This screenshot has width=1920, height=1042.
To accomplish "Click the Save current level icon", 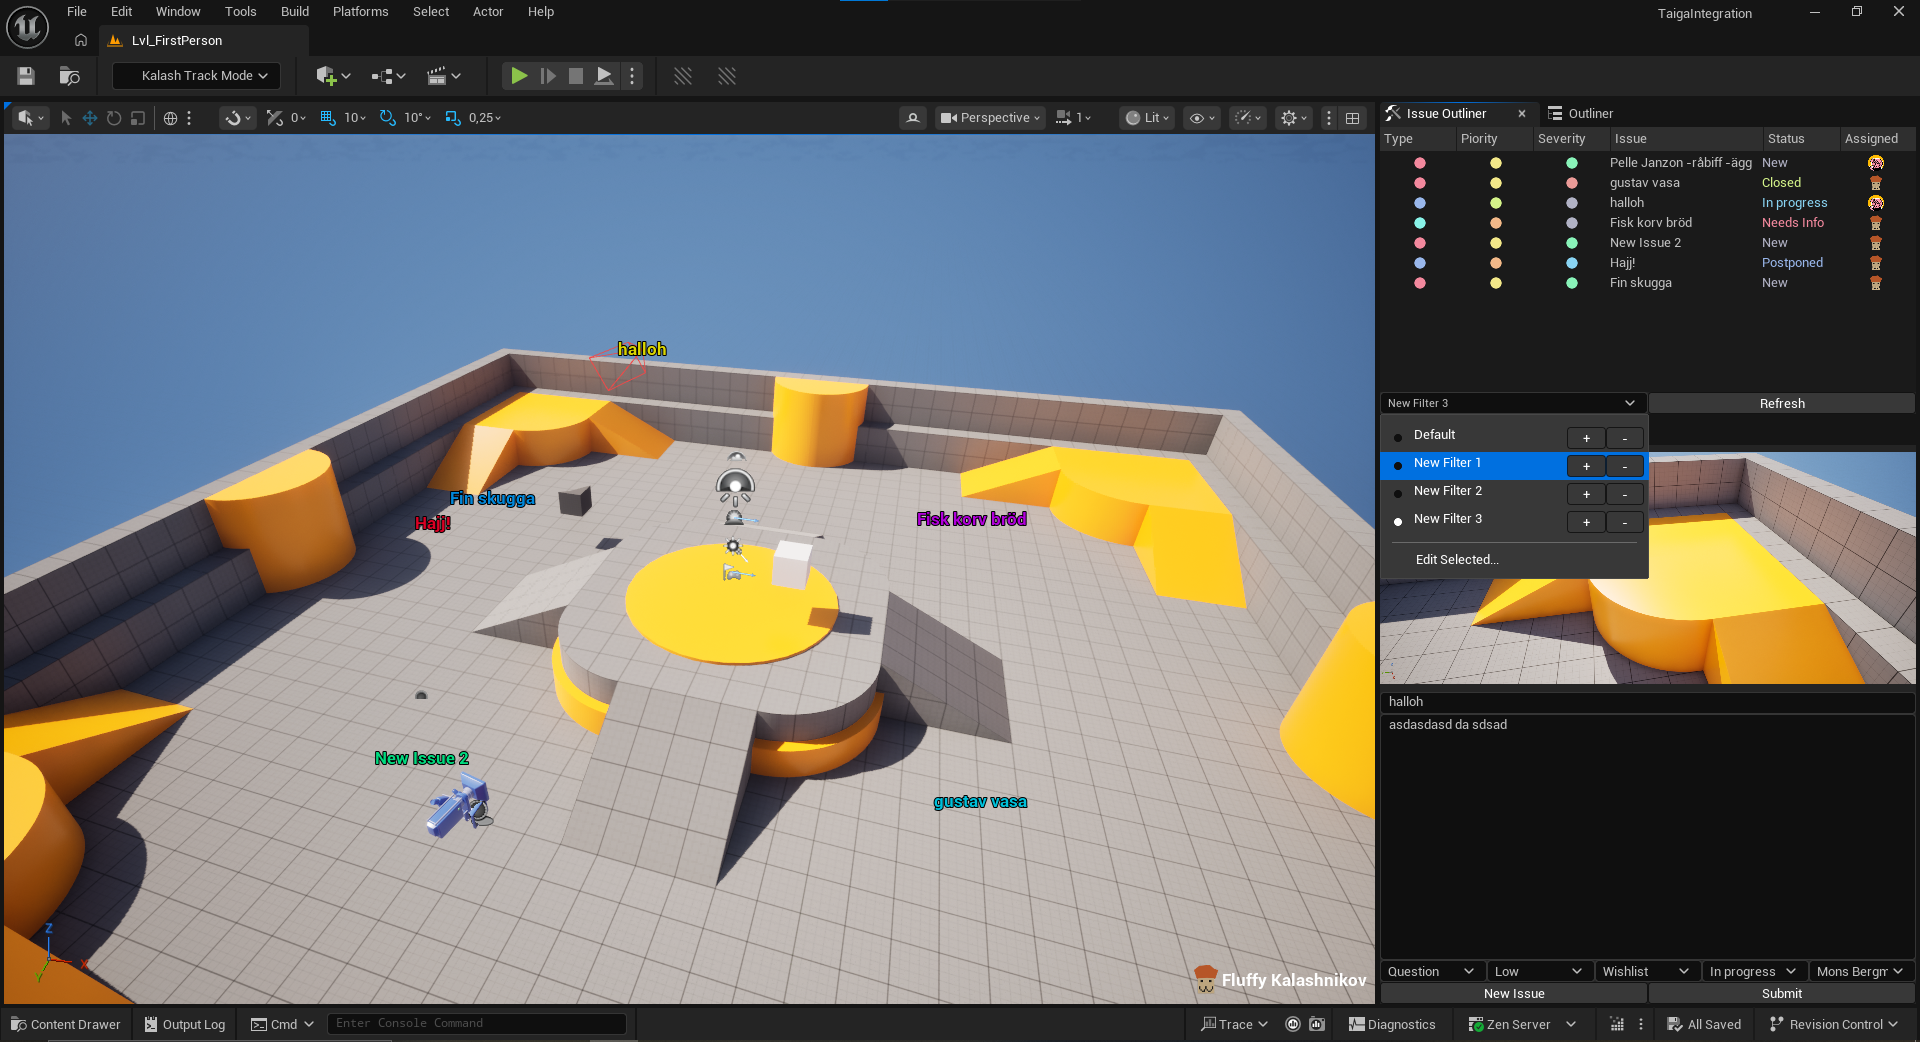I will pyautogui.click(x=26, y=76).
